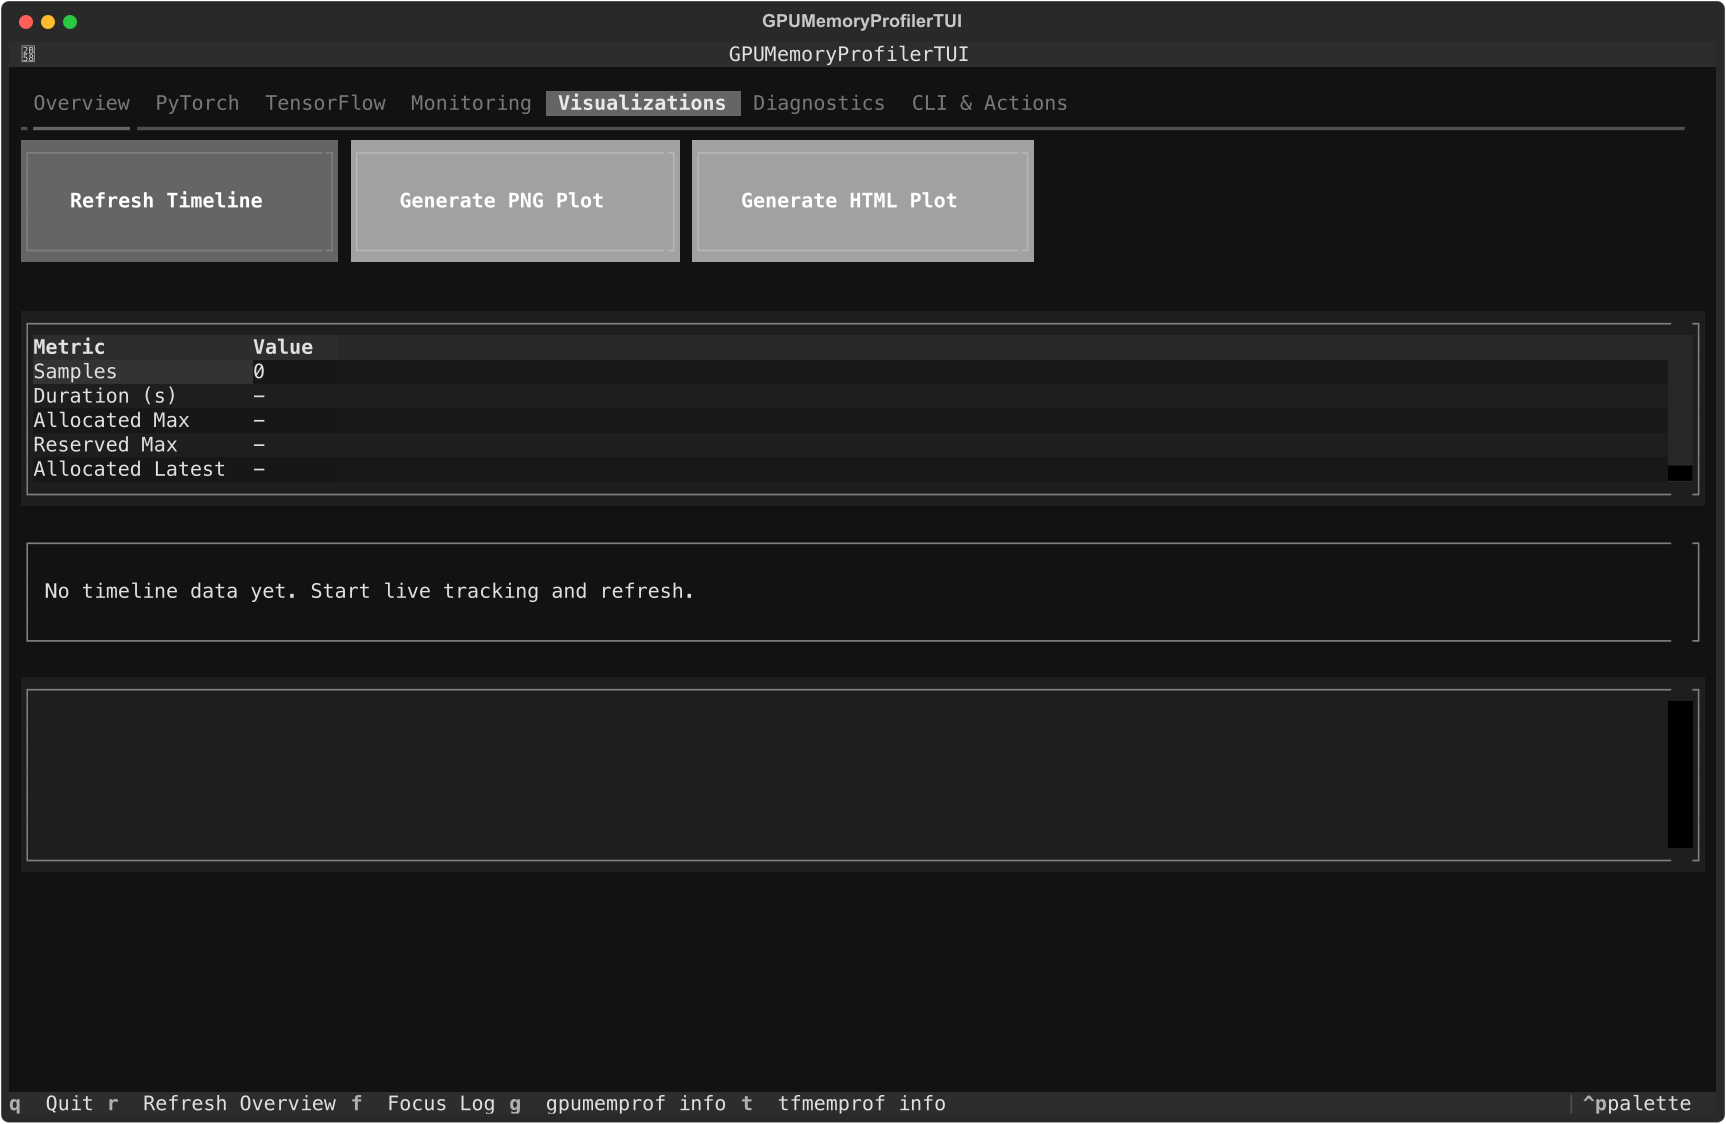Click Generate HTML Plot button
The height and width of the screenshot is (1124, 1726).
[862, 201]
